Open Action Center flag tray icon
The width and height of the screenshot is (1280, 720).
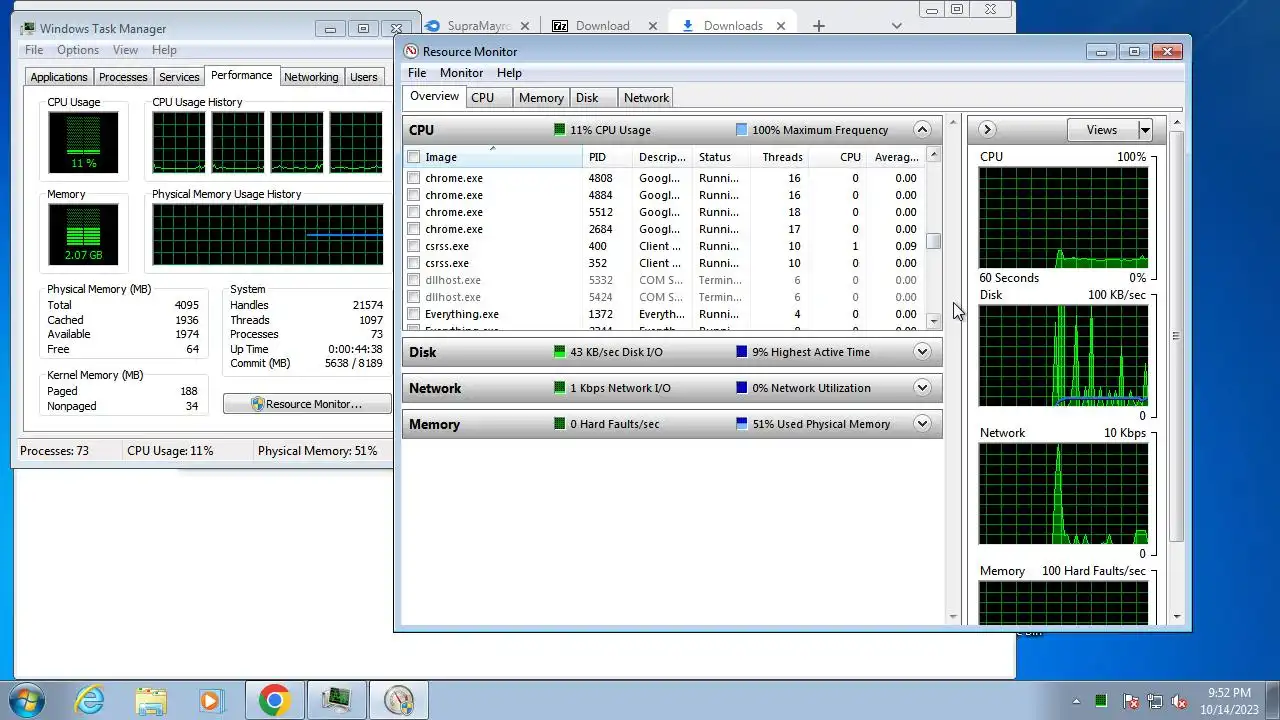tap(1131, 701)
